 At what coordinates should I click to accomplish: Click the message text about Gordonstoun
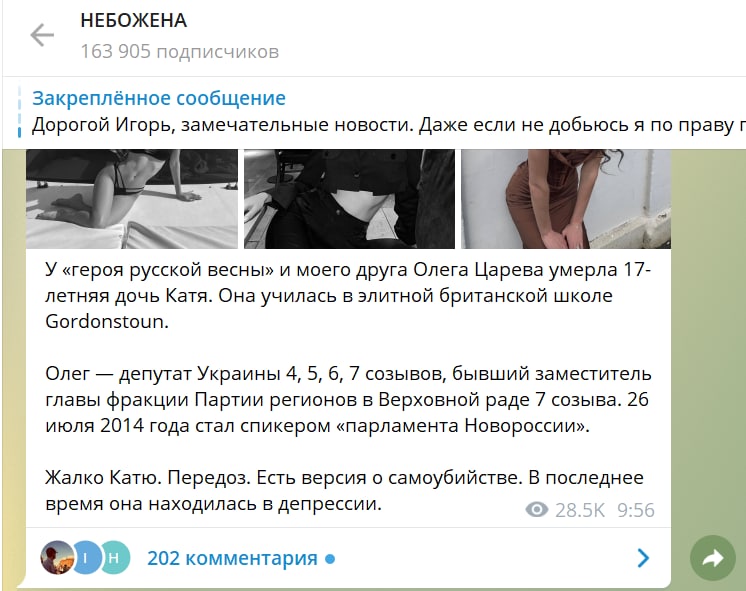(348, 296)
